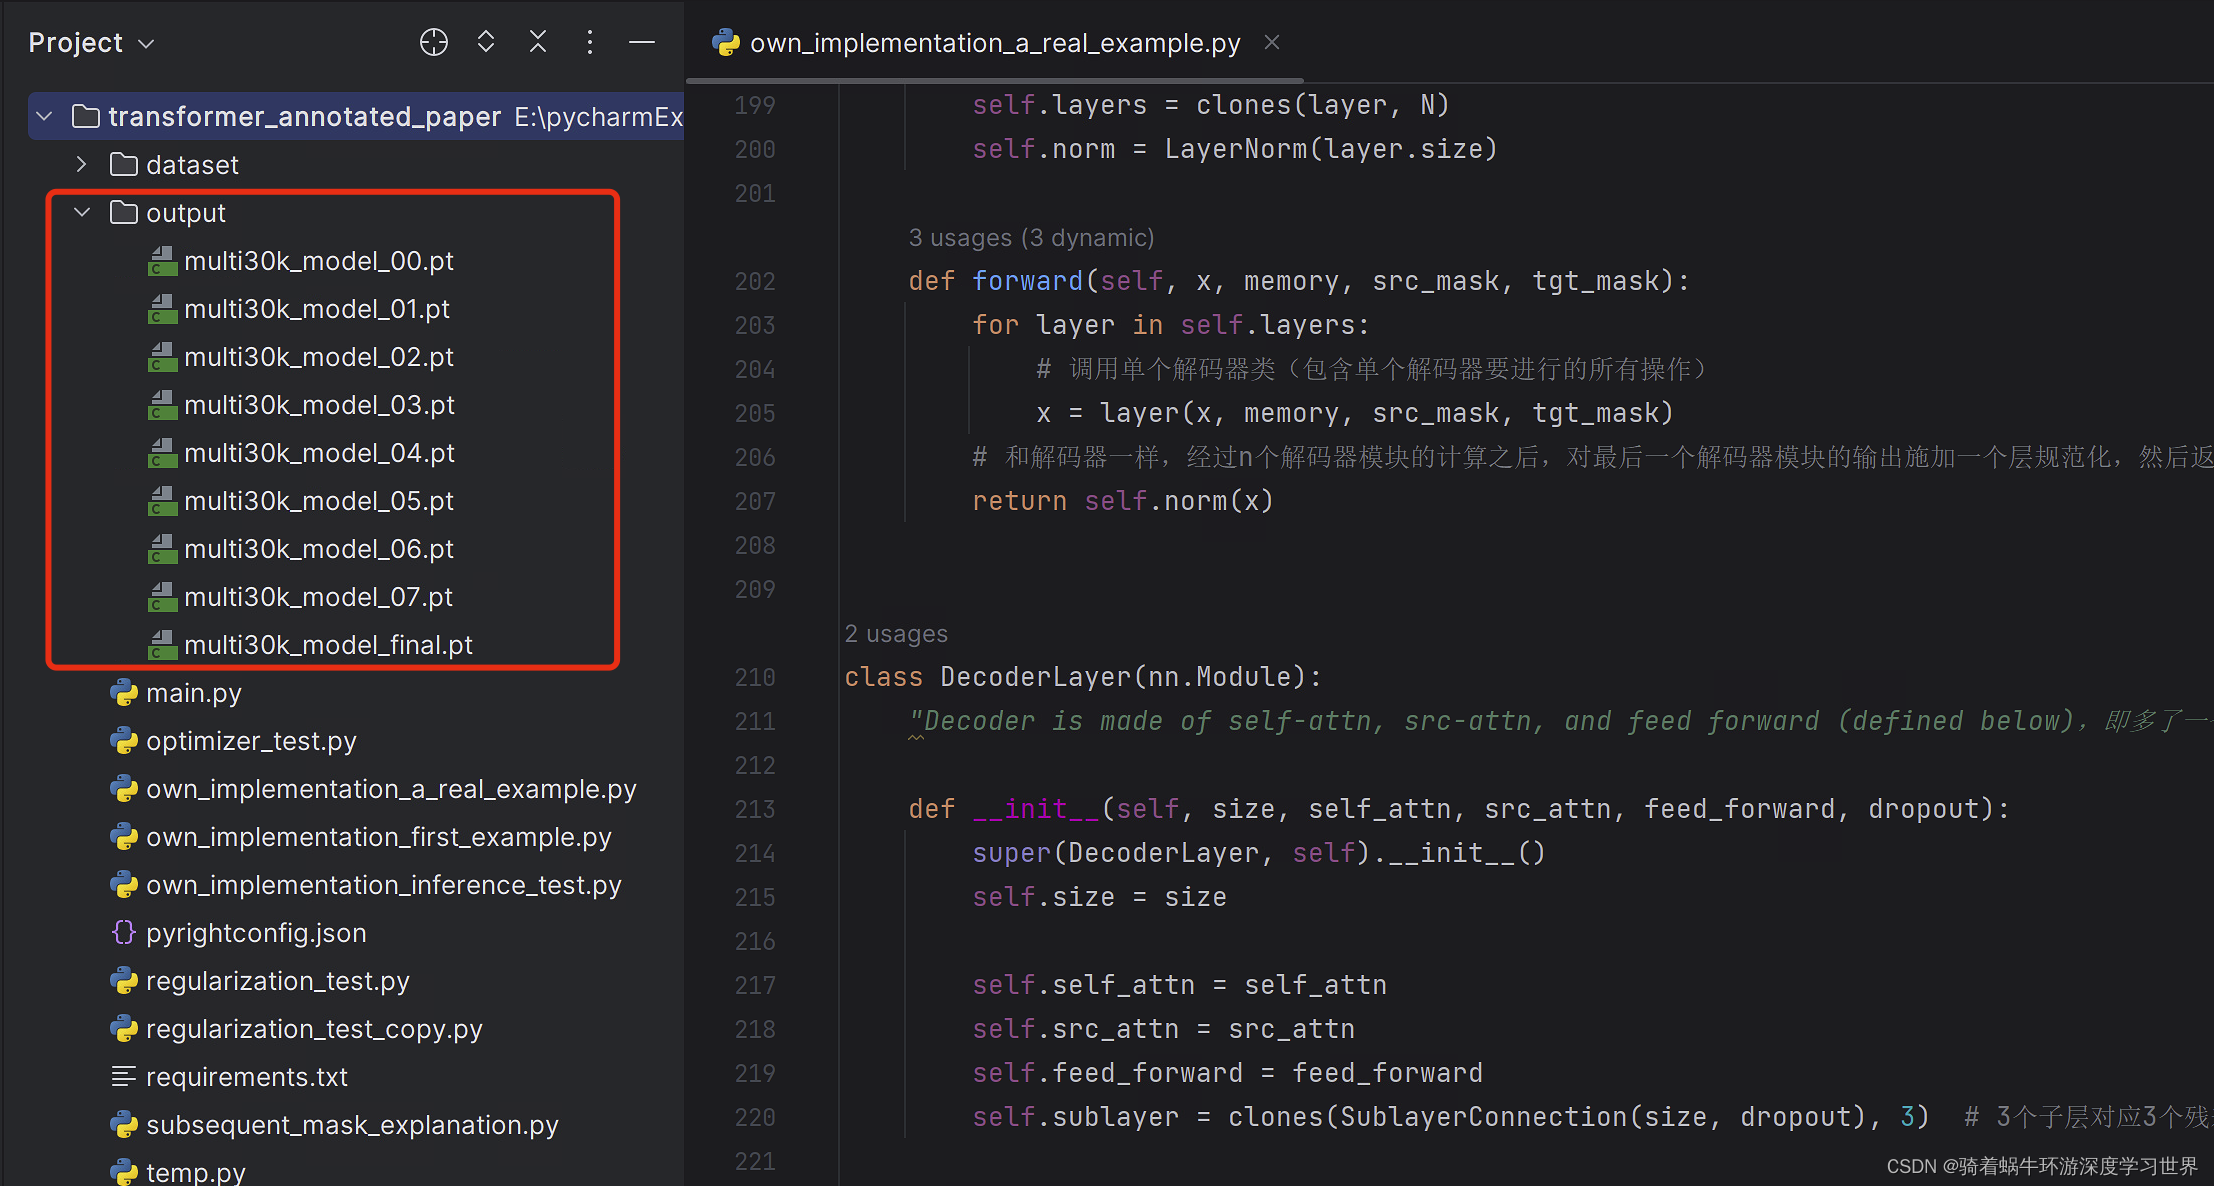
Task: Click the project root folder icon
Action: 86,116
